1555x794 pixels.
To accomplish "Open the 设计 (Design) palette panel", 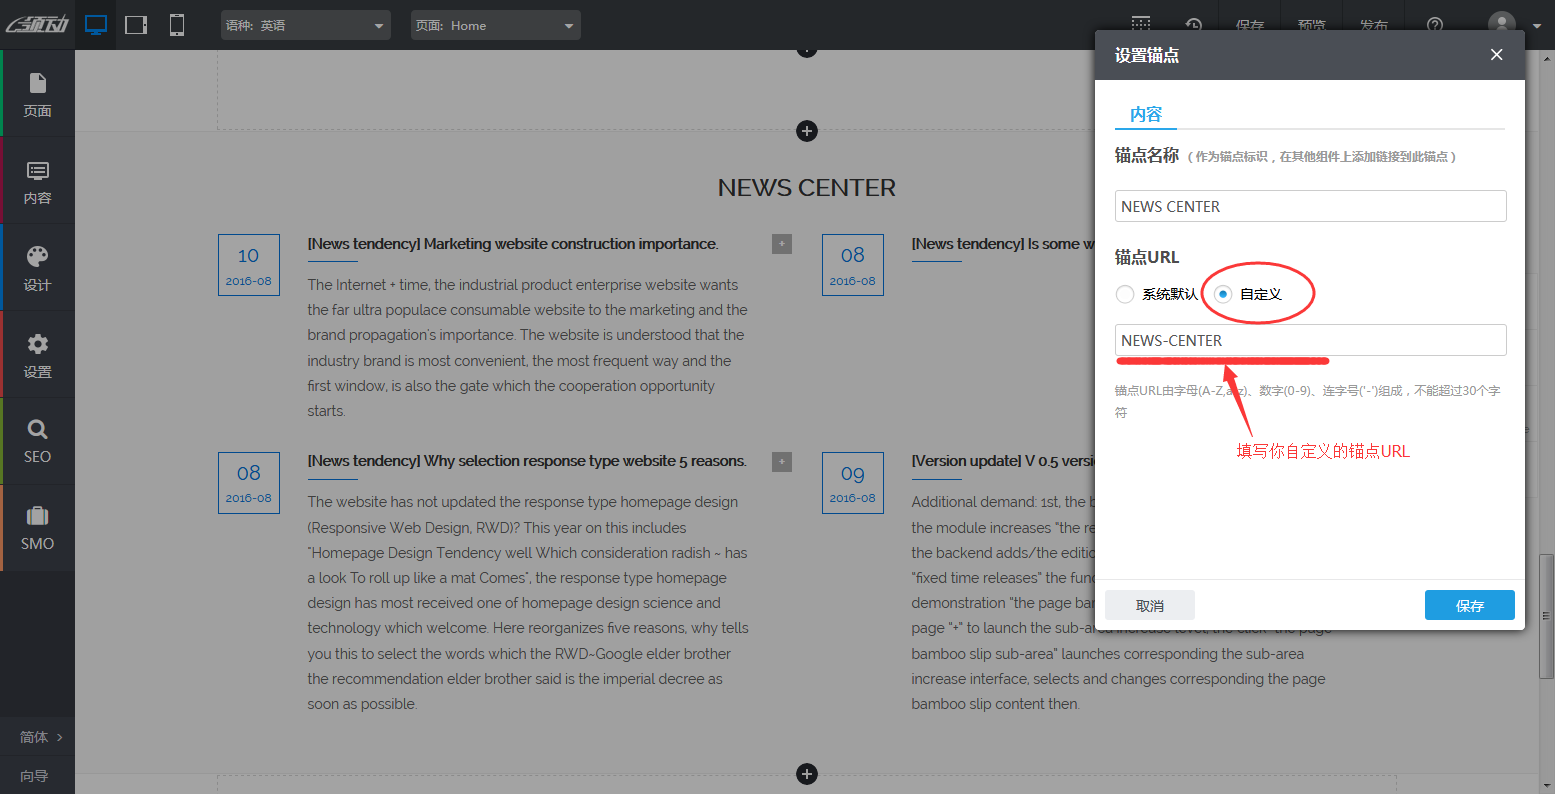I will click(38, 268).
